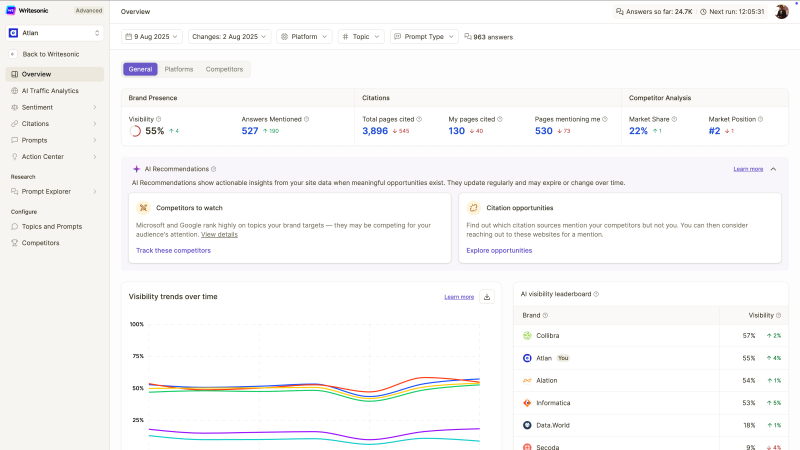The height and width of the screenshot is (450, 800).
Task: Click the Citation opportunities icon
Action: pos(473,208)
